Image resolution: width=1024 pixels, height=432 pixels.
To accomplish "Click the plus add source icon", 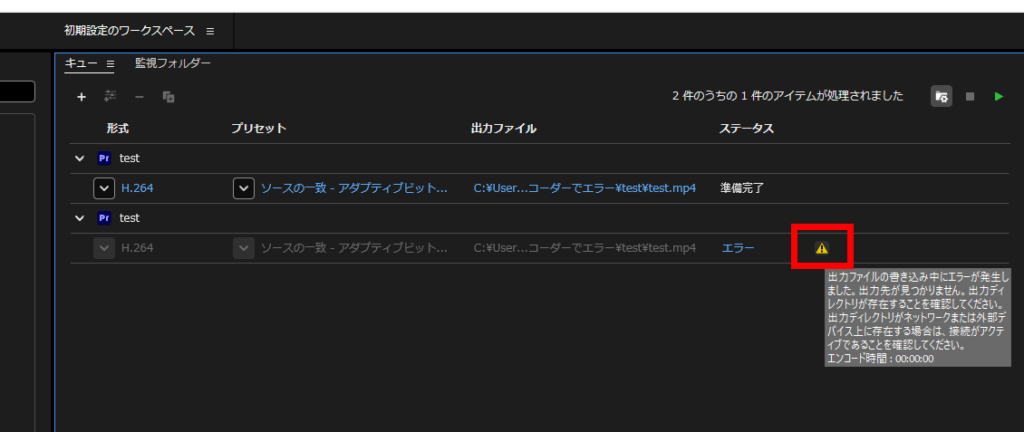I will pos(82,97).
